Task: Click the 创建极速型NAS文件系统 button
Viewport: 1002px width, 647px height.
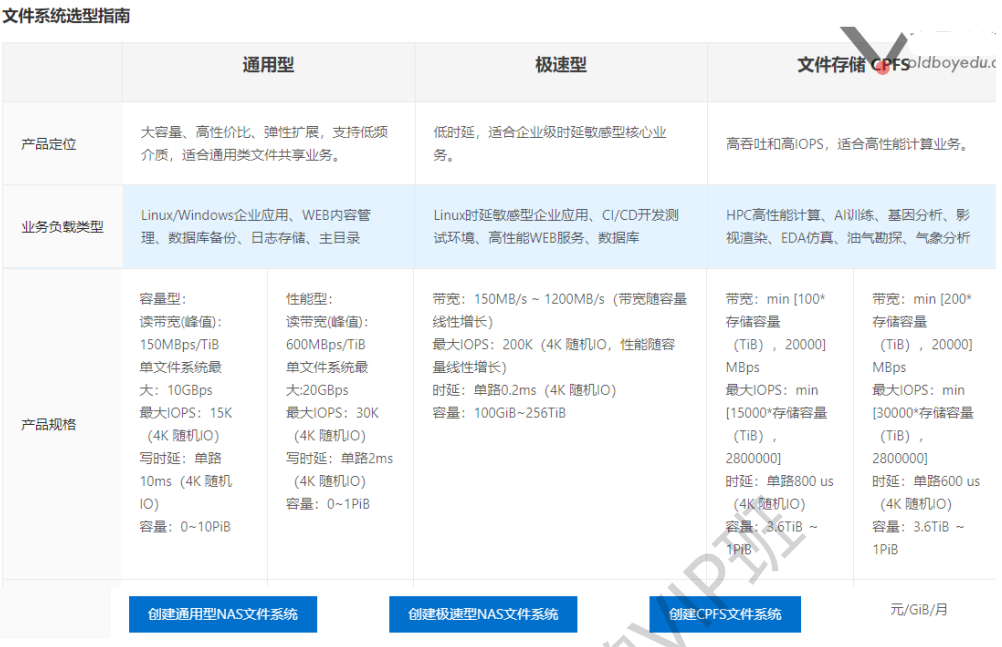Action: [483, 614]
